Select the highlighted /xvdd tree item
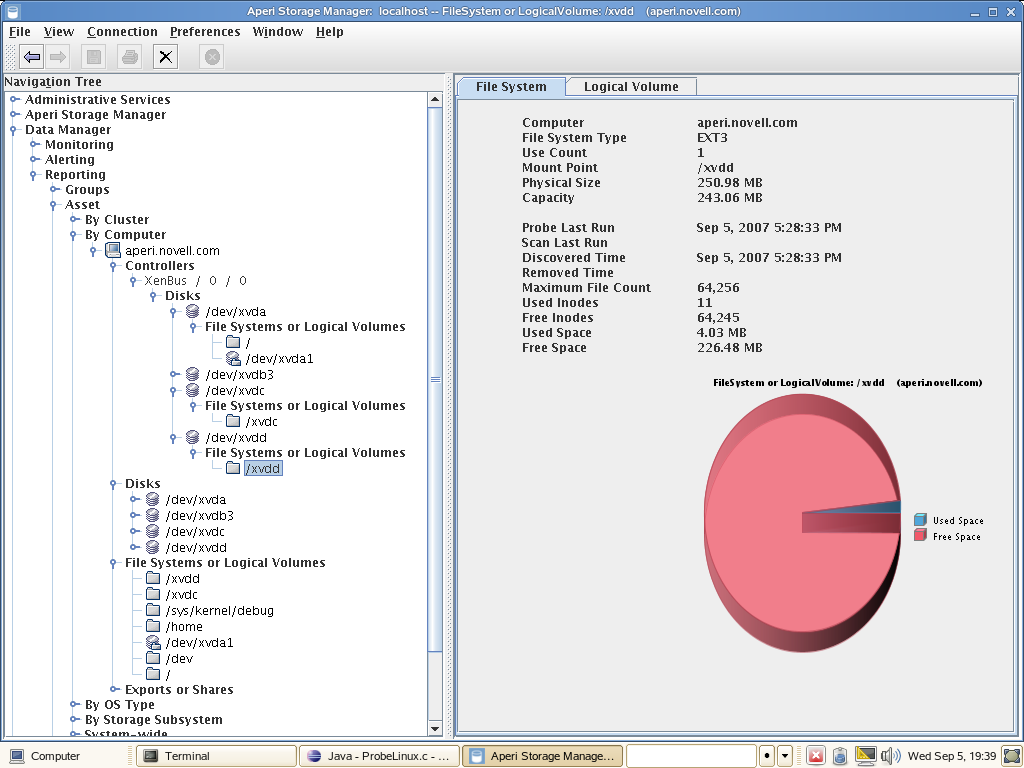The image size is (1024, 768). point(263,468)
